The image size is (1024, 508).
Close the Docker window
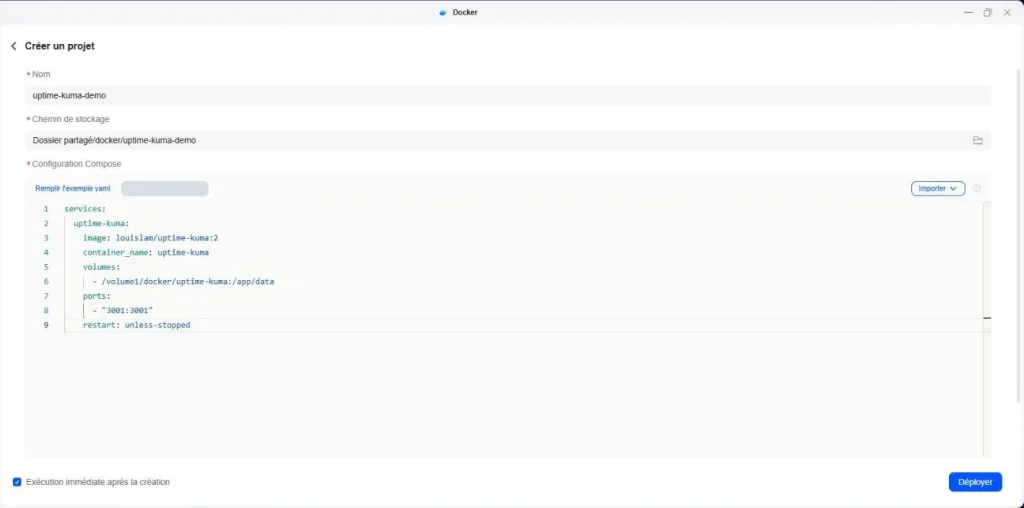pyautogui.click(x=1006, y=12)
